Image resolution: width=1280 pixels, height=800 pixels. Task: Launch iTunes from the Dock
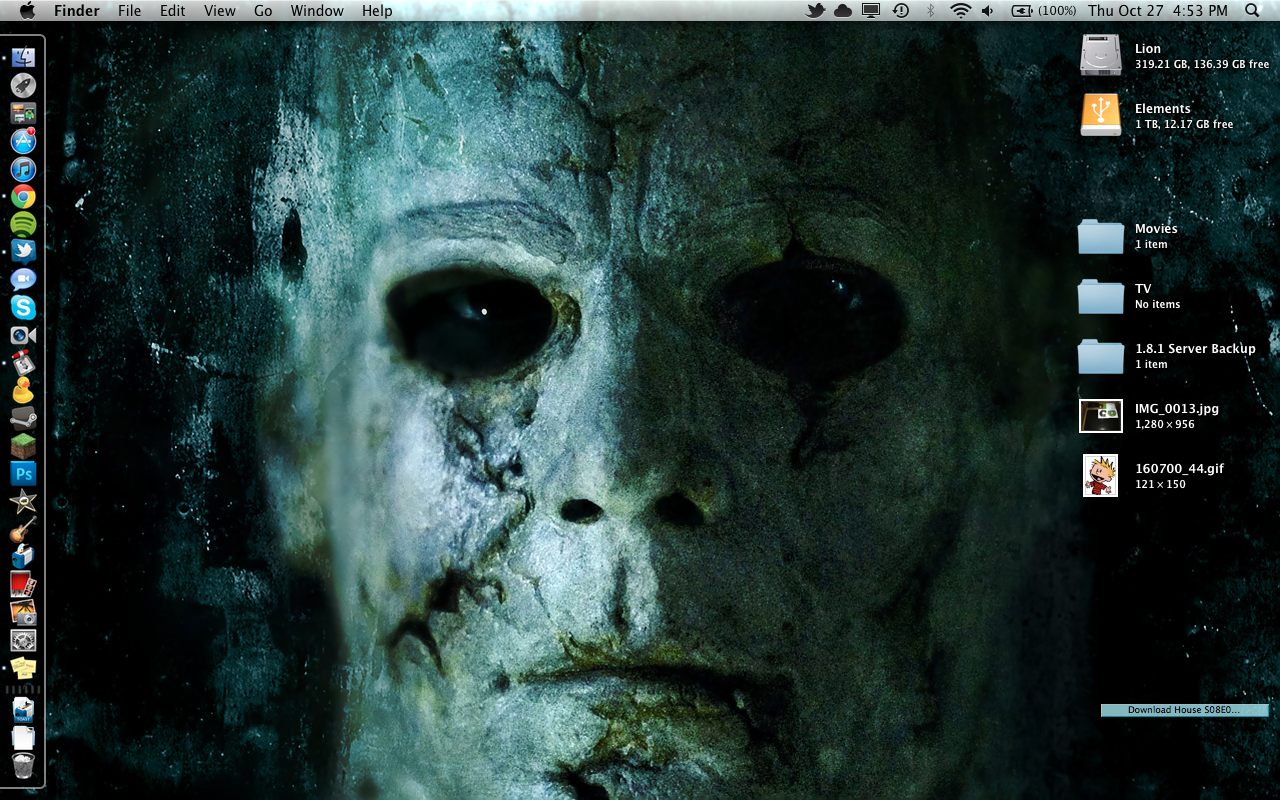(x=24, y=169)
